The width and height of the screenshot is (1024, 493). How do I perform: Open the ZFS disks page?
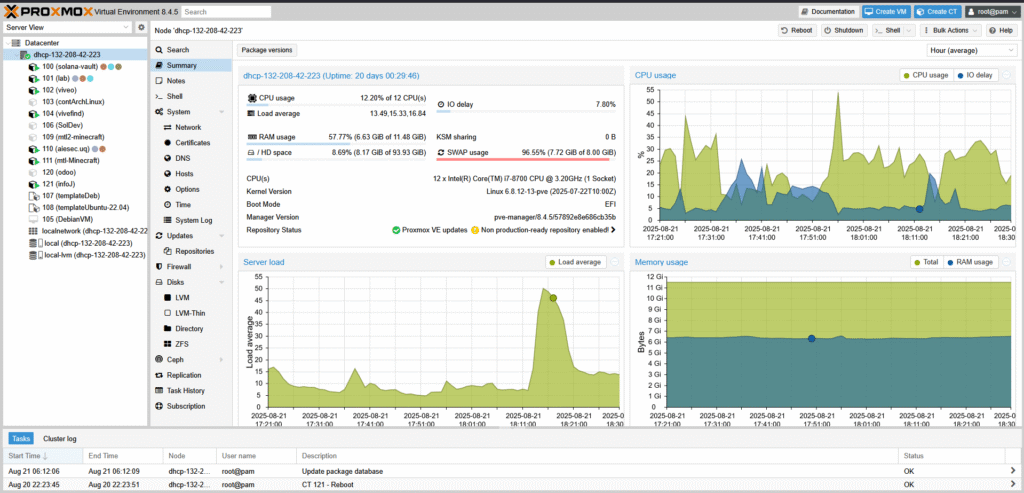pos(182,343)
